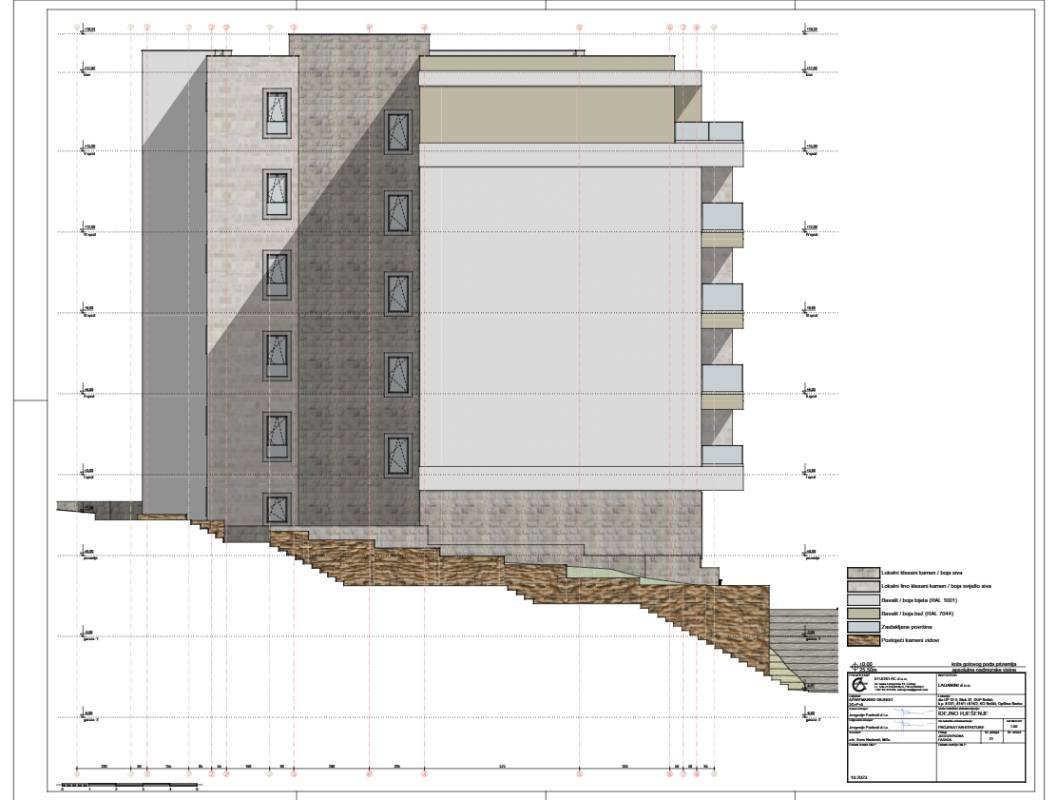Select the topmost window on the light stone wall
This screenshot has width=1057, height=800.
coord(276,112)
